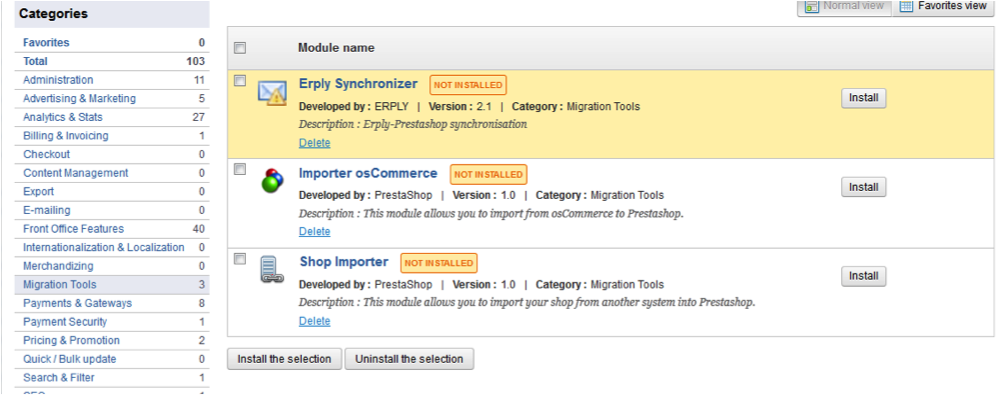1000x395 pixels.
Task: Click the Normal view icon
Action: click(x=812, y=6)
